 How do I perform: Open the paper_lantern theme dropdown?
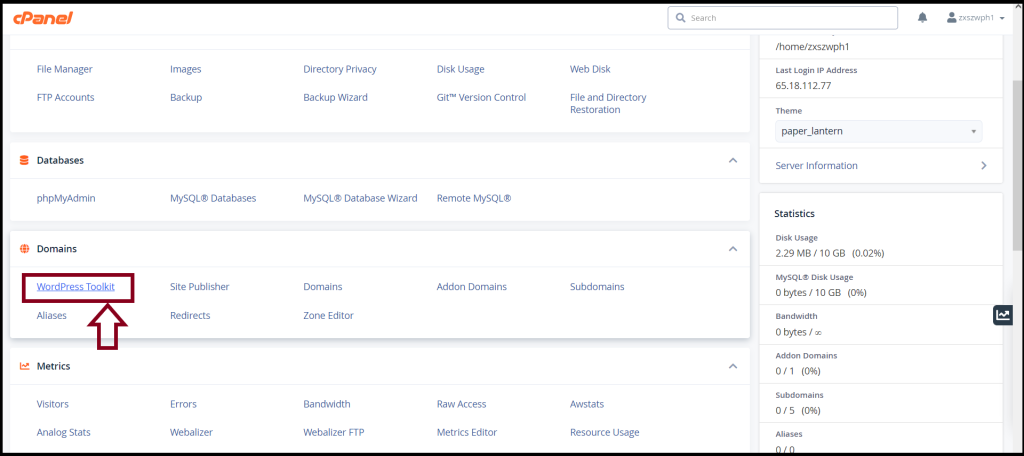pos(878,131)
